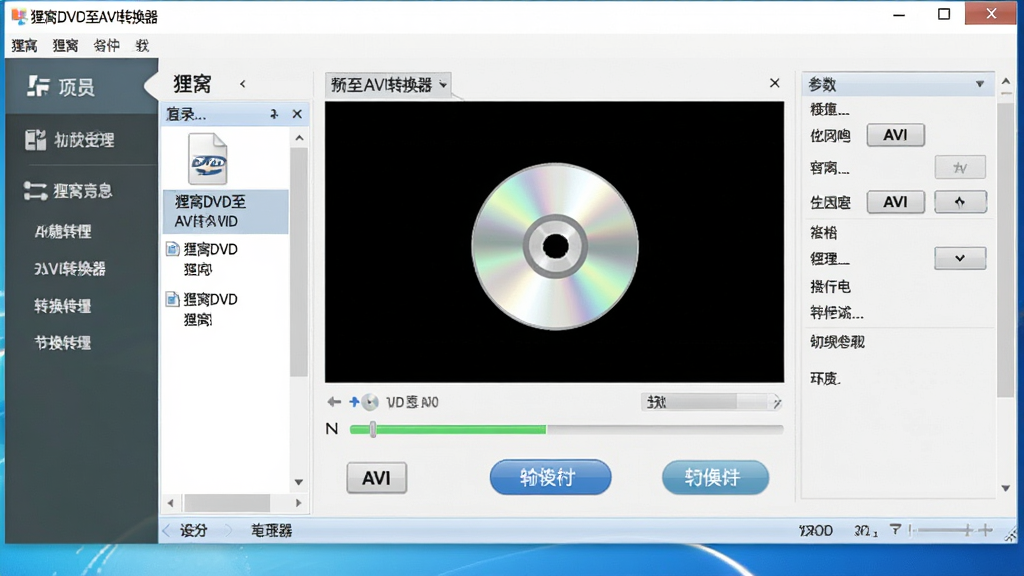
Task: Click the second AVI button in parameters
Action: pos(895,202)
